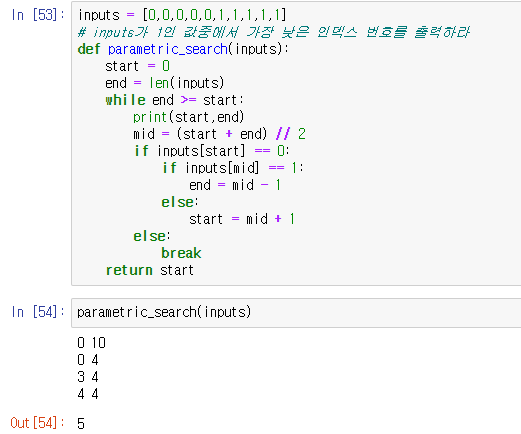Click the inner 'else:' before start = mid + 1
Screen dimensions: 521x434
(x=180, y=202)
